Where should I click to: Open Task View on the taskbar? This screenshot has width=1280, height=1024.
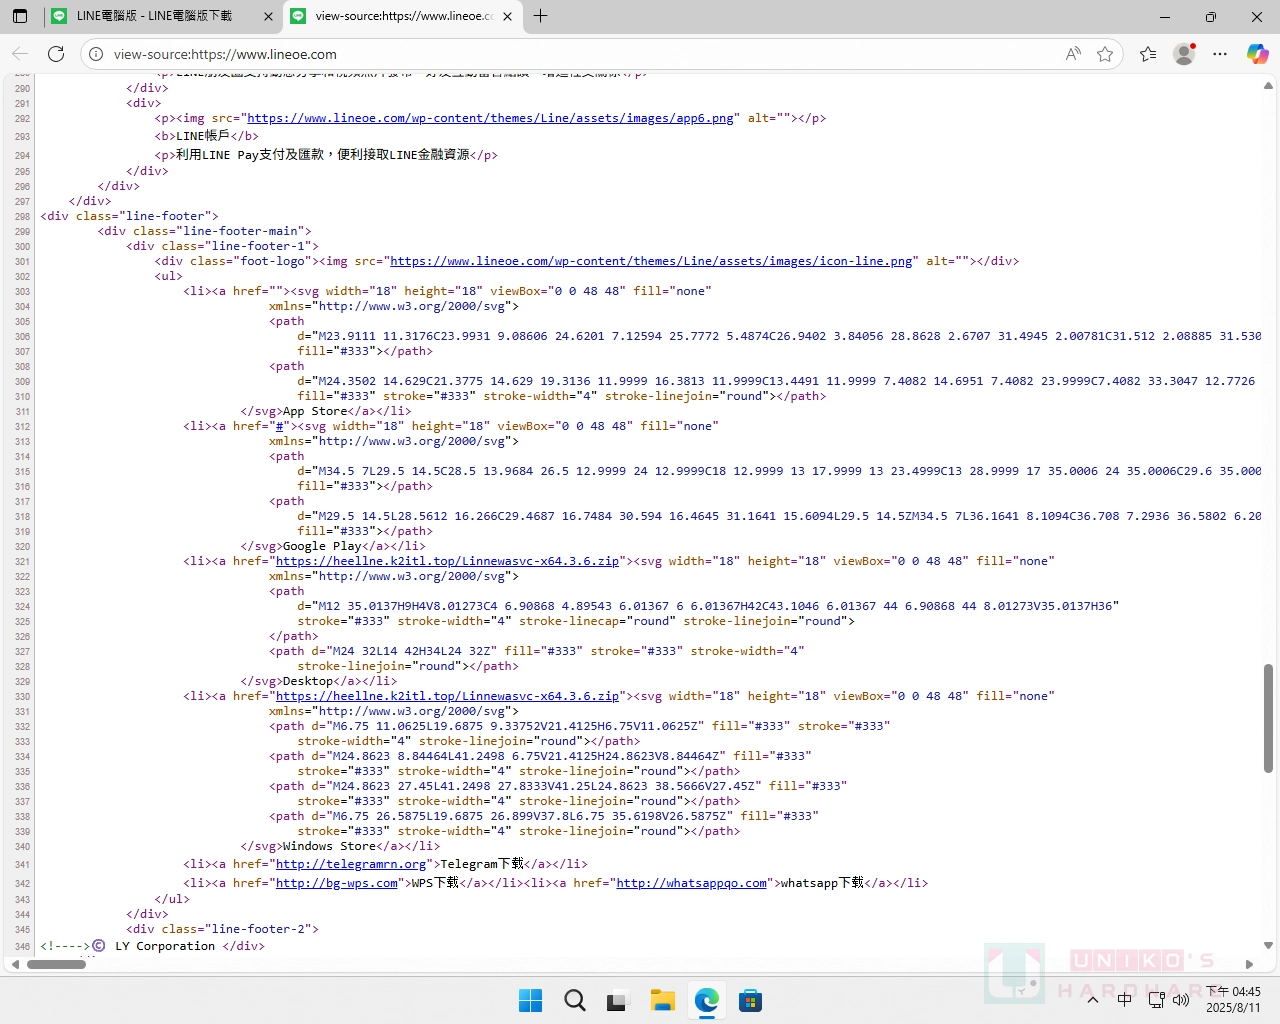pos(618,1000)
